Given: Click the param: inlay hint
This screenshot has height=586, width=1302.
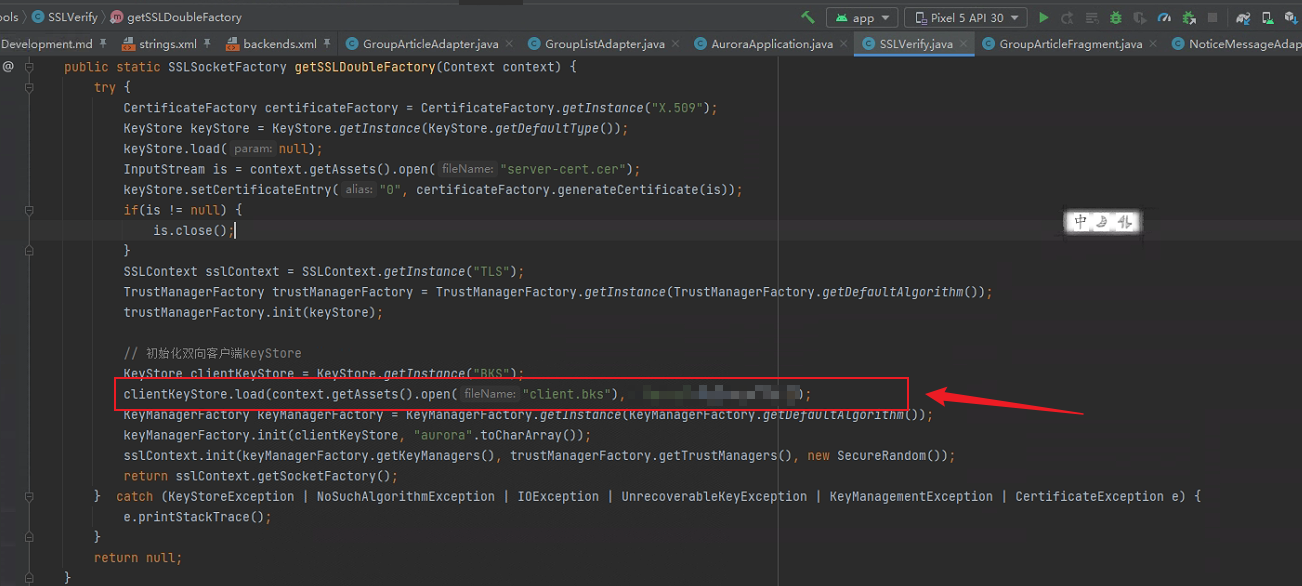Looking at the screenshot, I should (254, 149).
